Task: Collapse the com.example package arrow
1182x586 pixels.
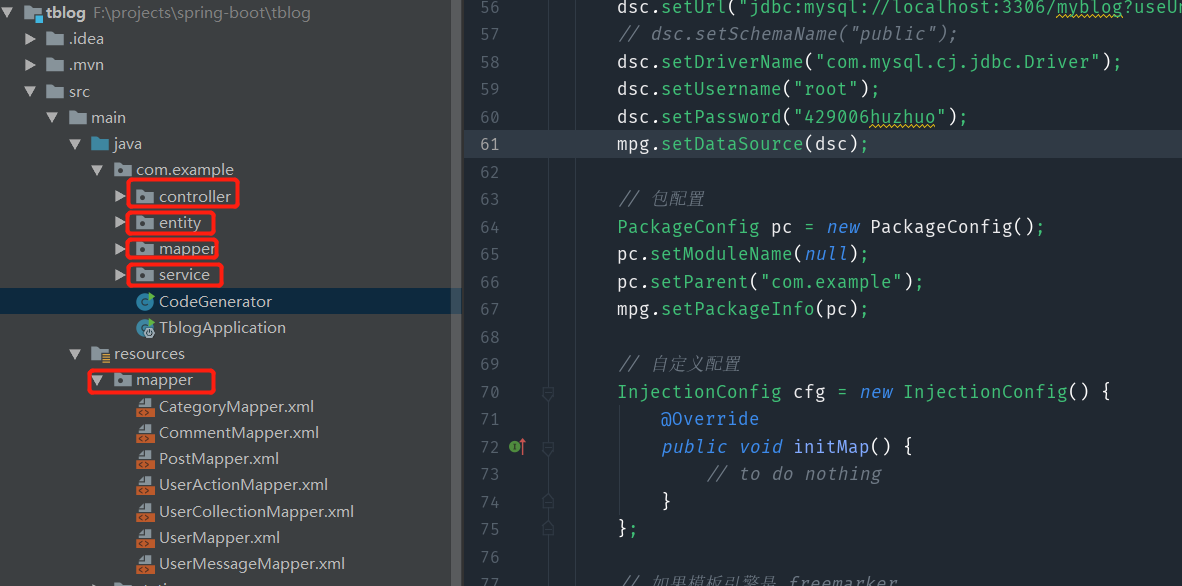Action: (x=97, y=170)
